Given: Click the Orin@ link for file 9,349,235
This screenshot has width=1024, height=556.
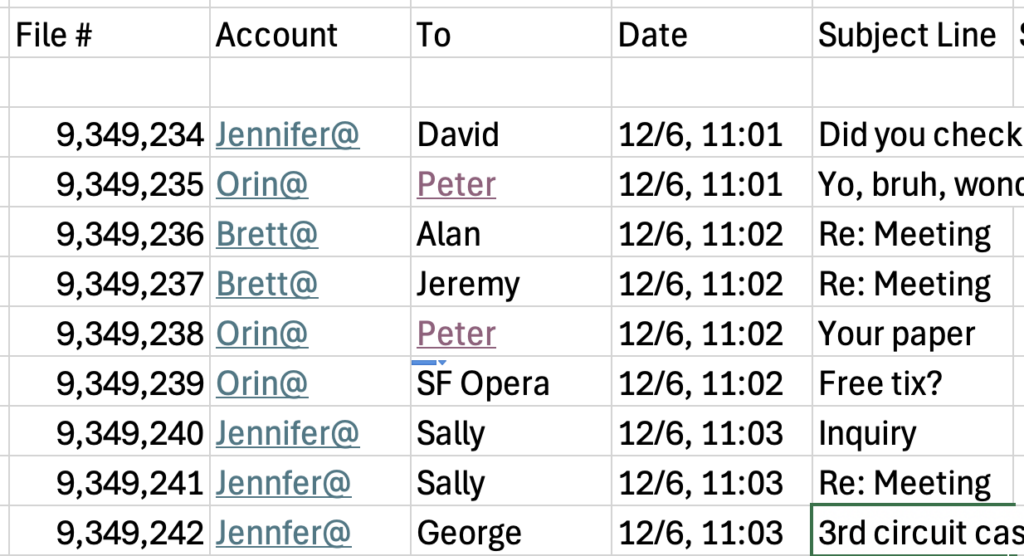Looking at the screenshot, I should point(262,185).
